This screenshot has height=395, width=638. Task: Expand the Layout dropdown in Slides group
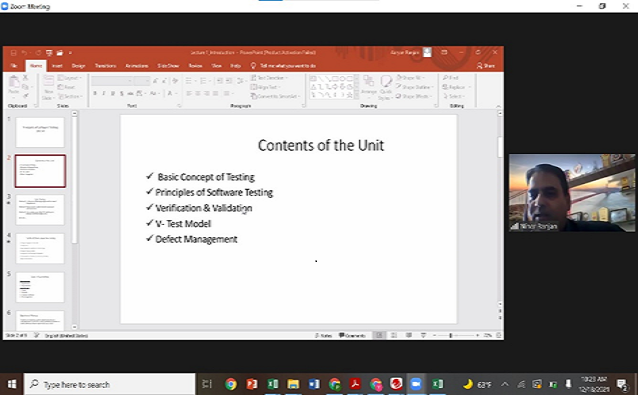(70, 78)
